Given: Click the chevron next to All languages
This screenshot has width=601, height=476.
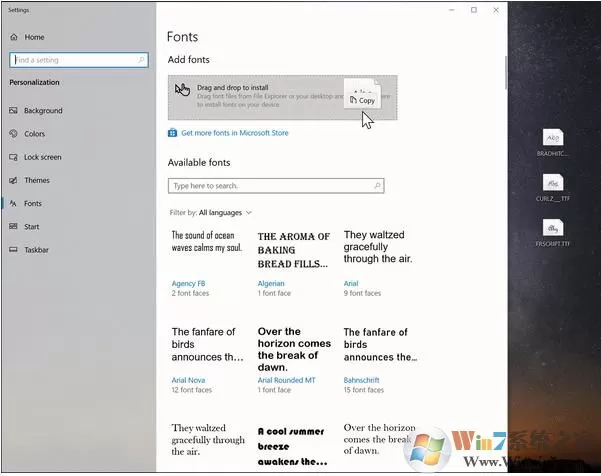Looking at the screenshot, I should 249,213.
